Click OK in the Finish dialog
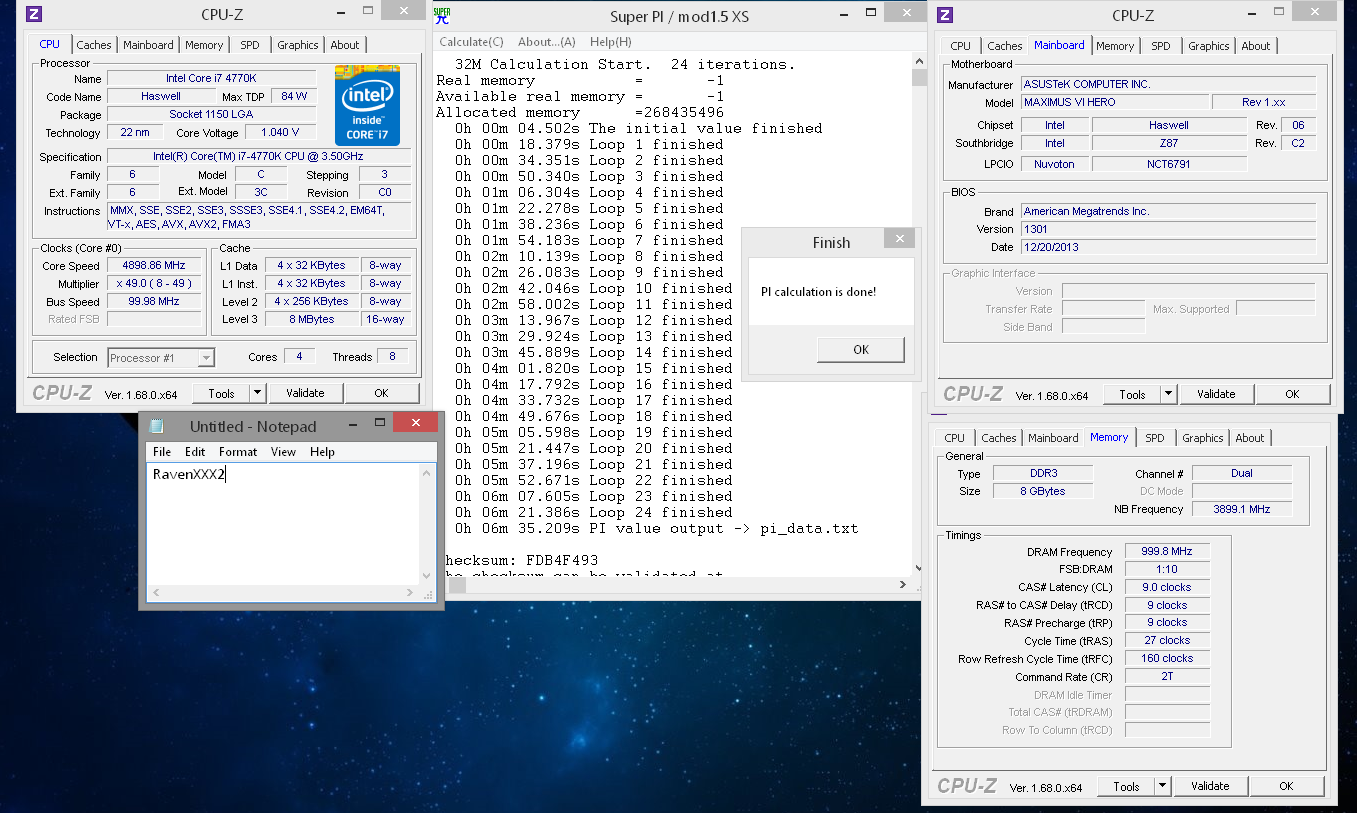The image size is (1357, 813). pyautogui.click(x=861, y=349)
